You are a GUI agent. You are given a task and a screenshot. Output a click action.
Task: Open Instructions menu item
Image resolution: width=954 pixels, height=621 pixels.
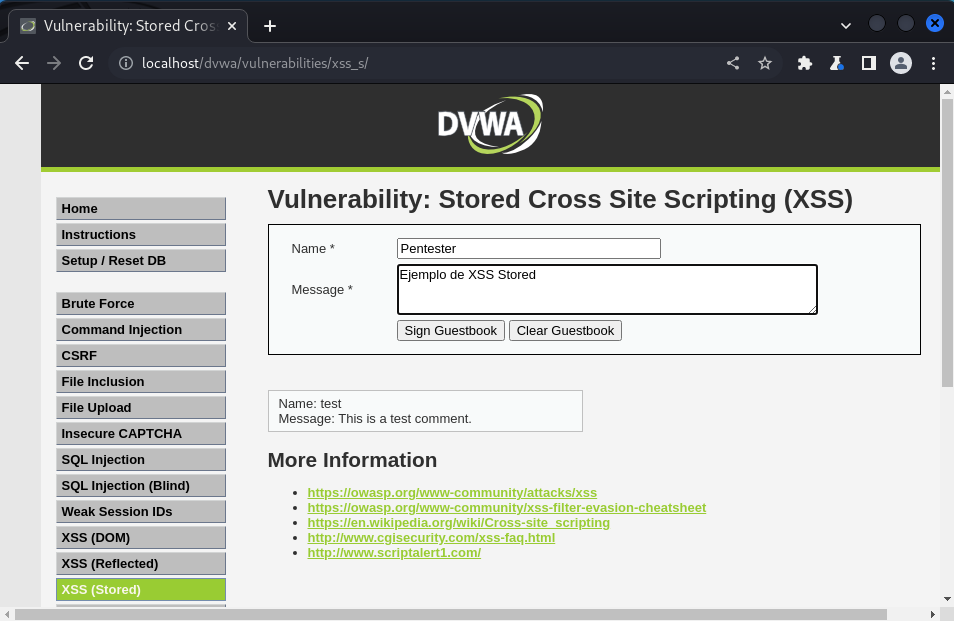click(x=141, y=235)
